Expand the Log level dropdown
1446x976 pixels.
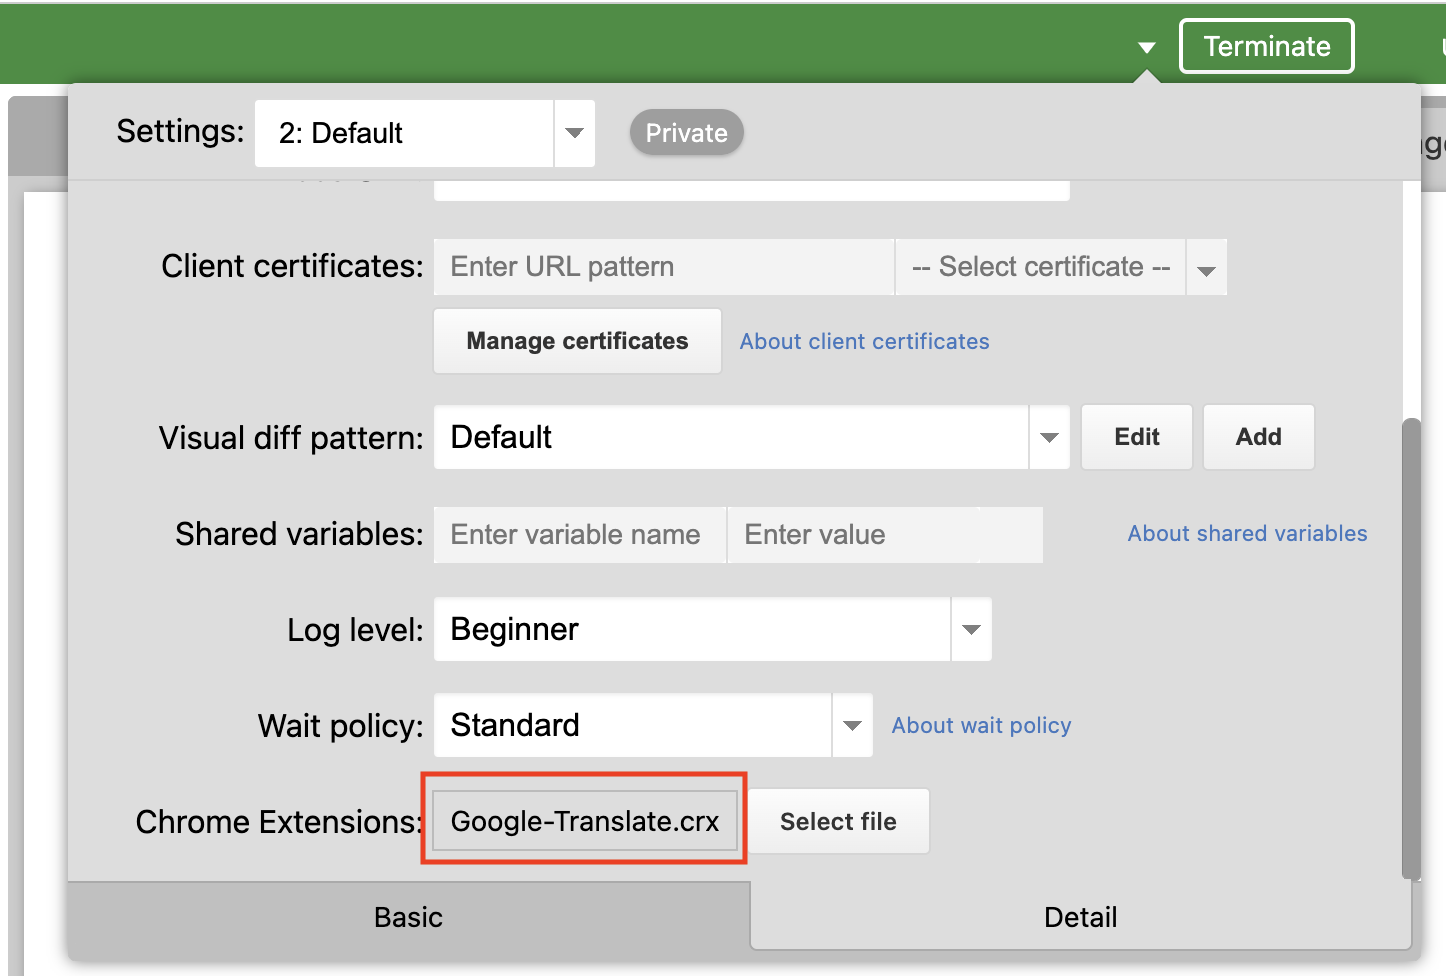(970, 629)
